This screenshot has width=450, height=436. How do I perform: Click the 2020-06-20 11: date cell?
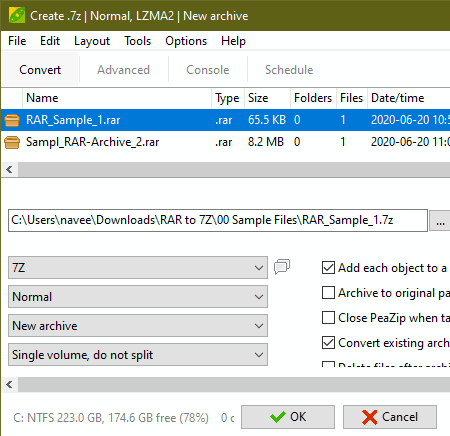(410, 142)
